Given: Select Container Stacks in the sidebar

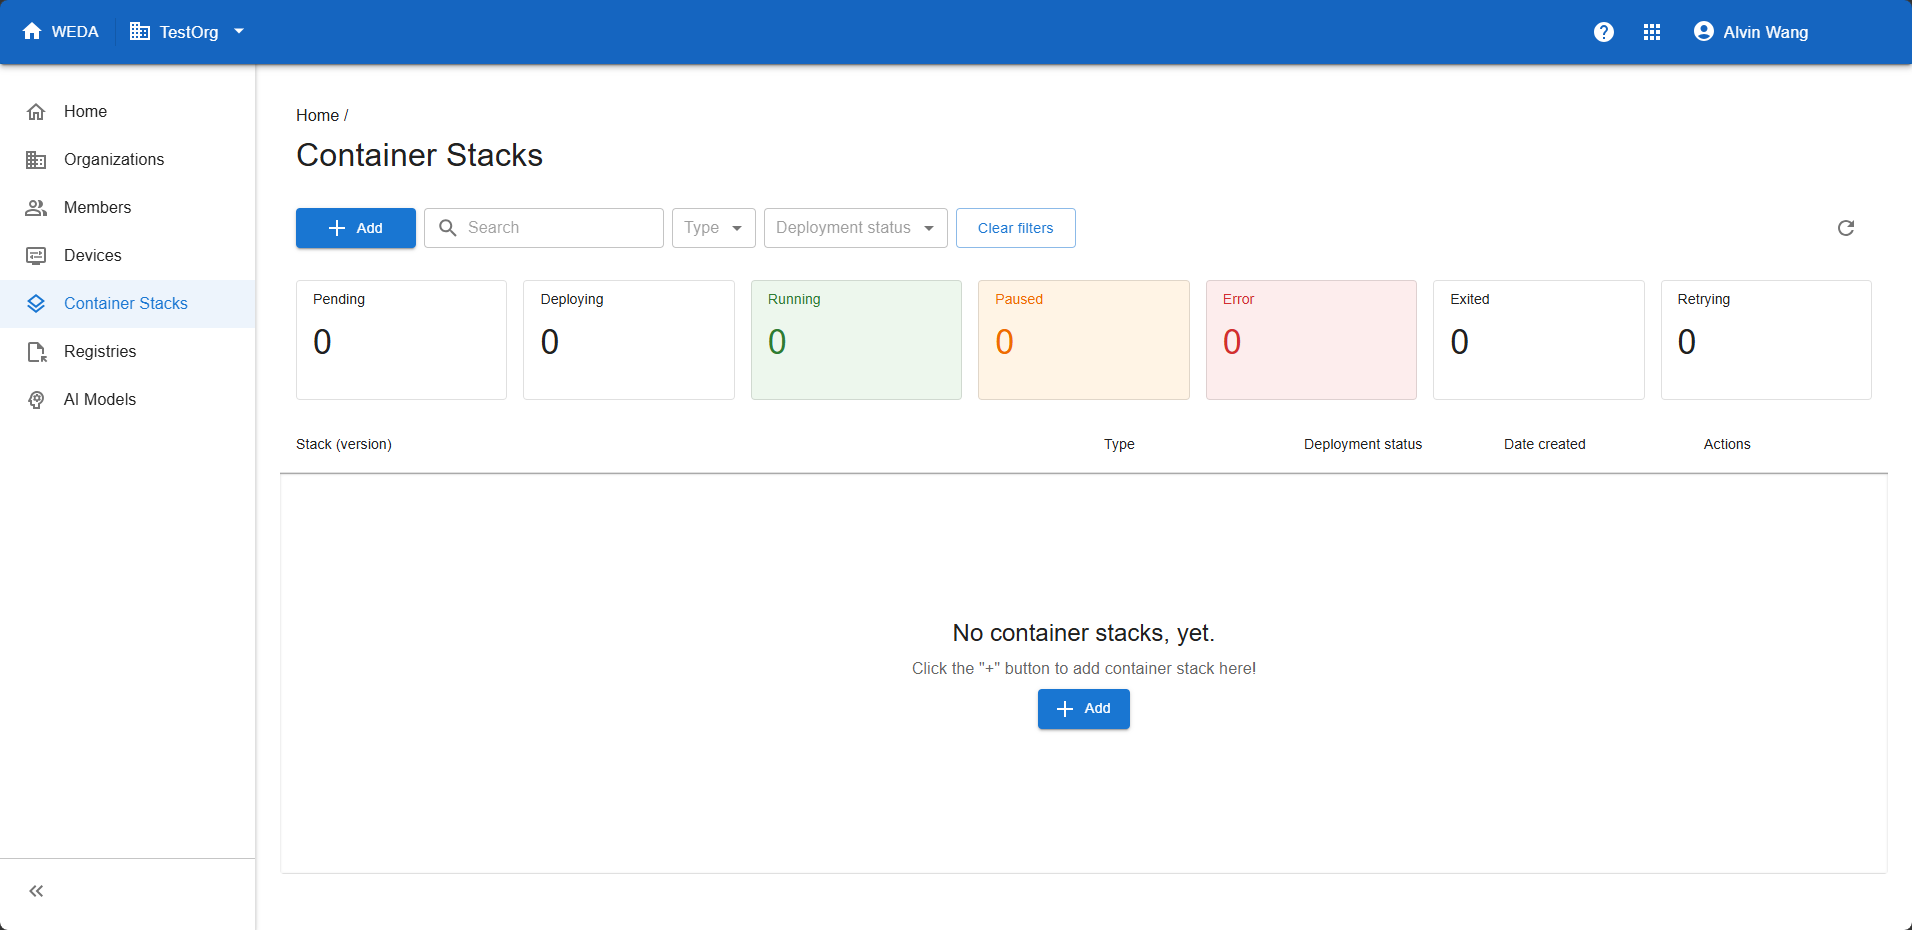Looking at the screenshot, I should [128, 303].
